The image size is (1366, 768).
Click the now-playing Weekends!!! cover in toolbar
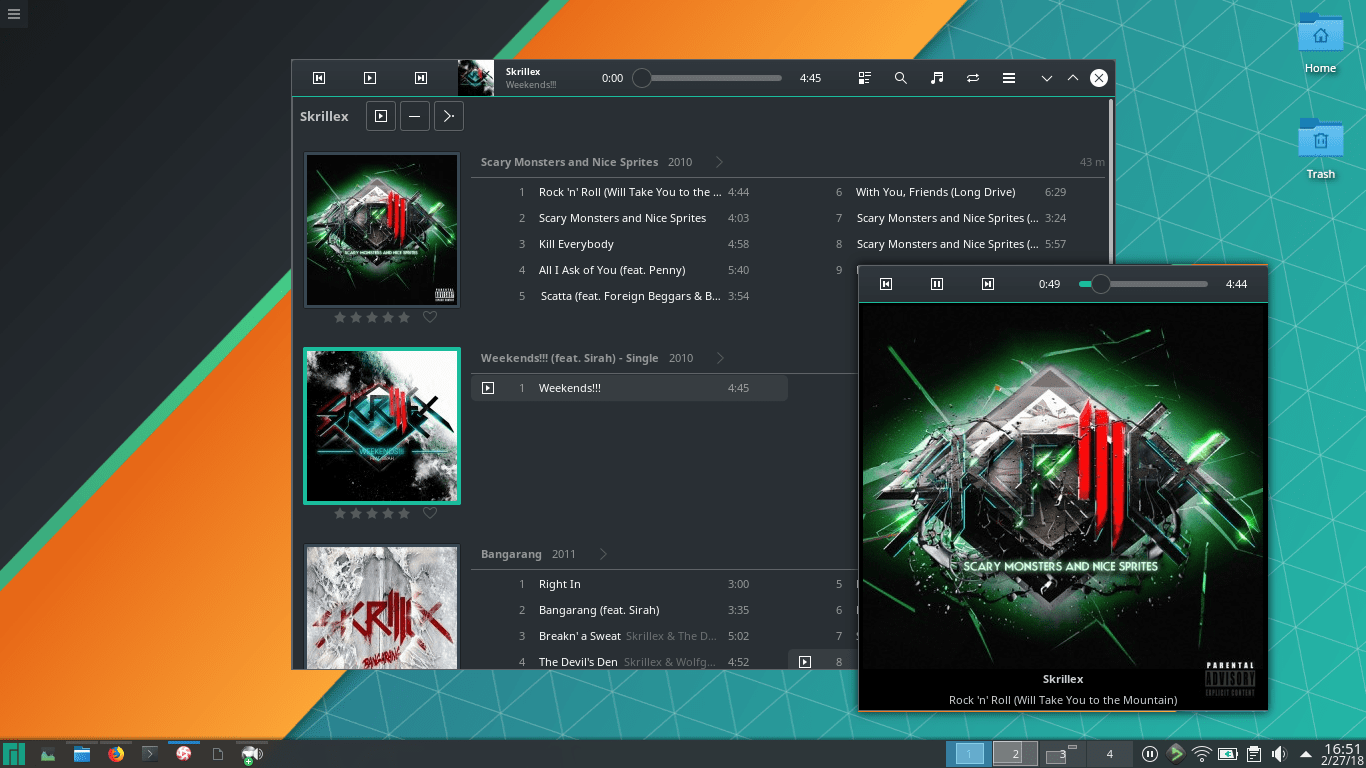coord(476,78)
